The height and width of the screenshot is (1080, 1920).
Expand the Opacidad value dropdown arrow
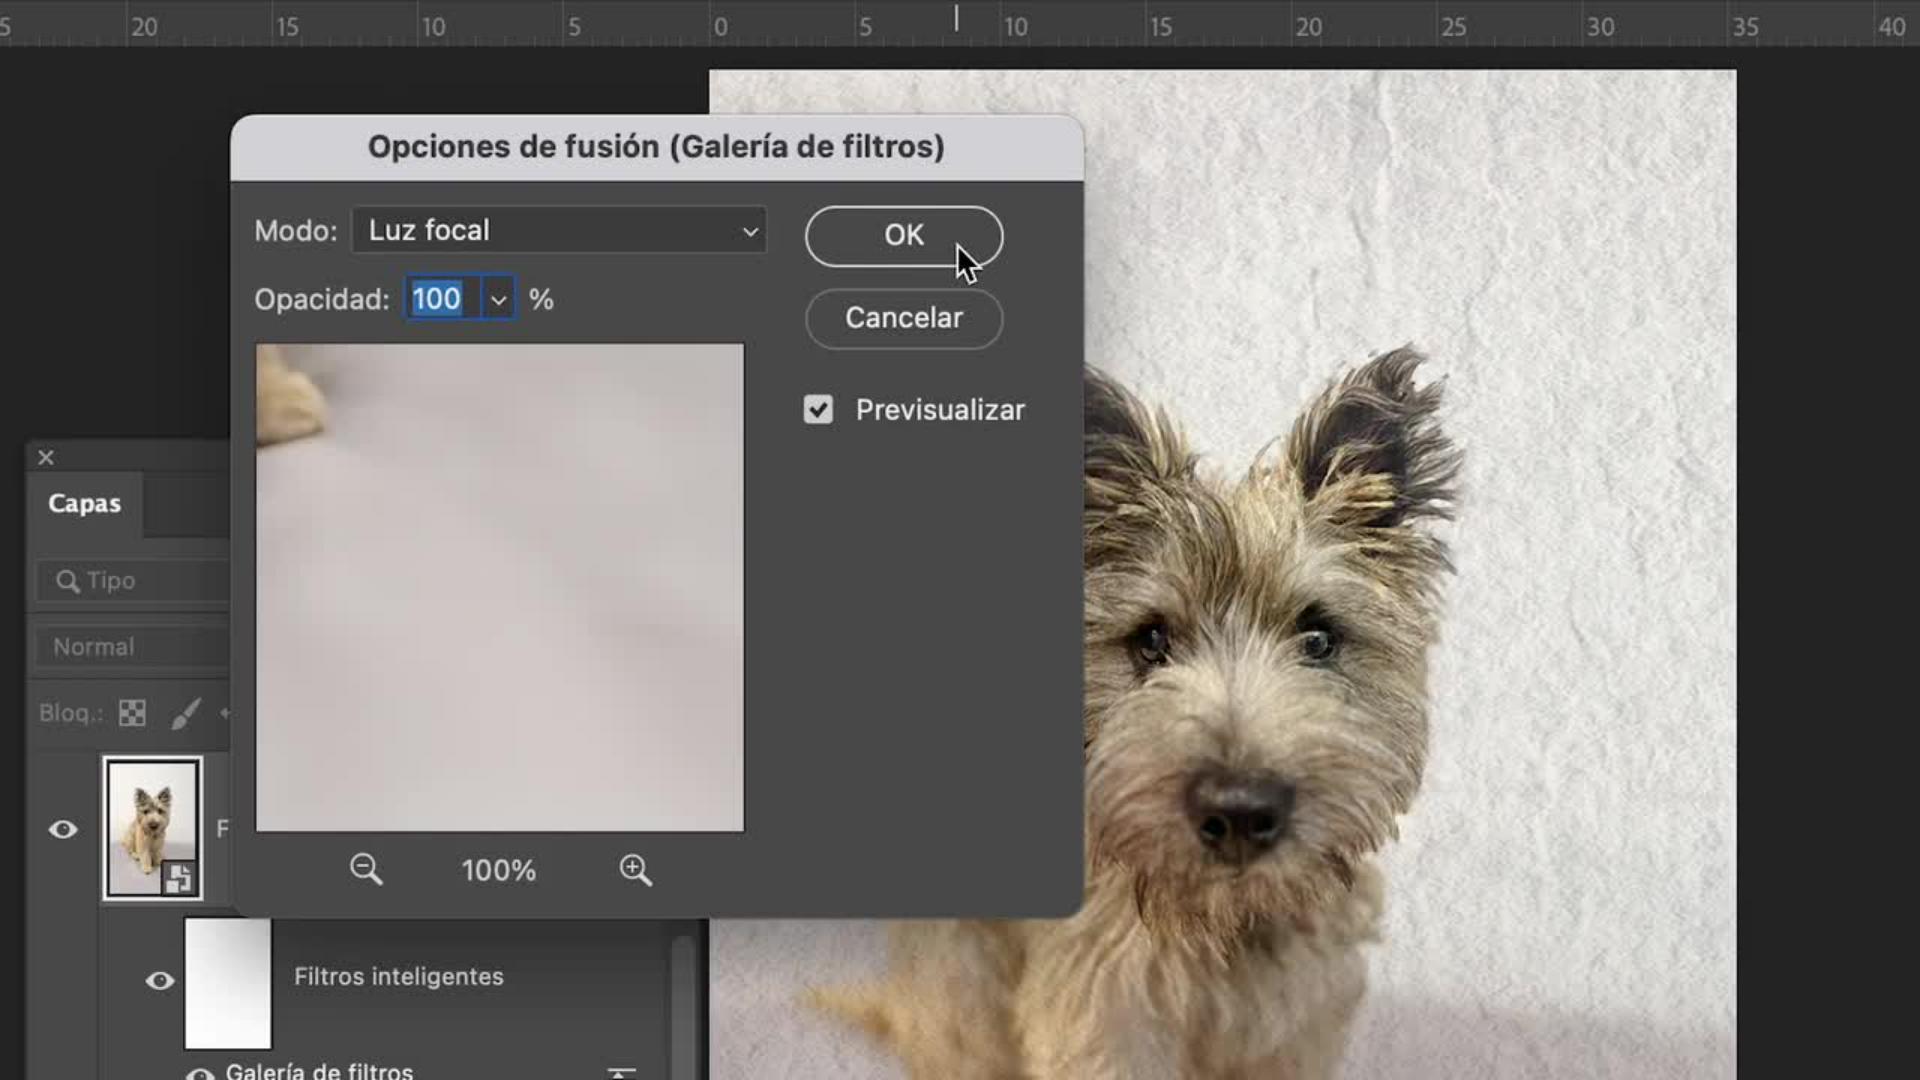[x=498, y=299]
